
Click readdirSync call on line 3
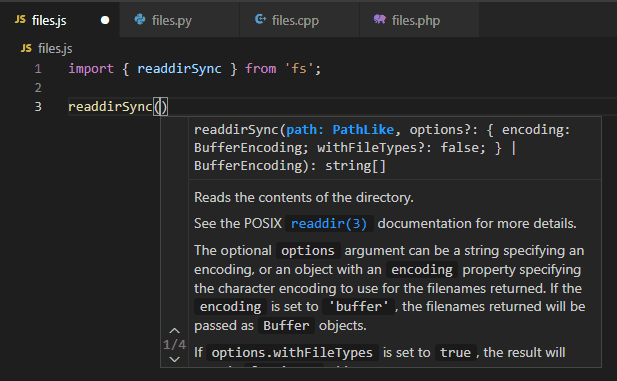pyautogui.click(x=110, y=107)
